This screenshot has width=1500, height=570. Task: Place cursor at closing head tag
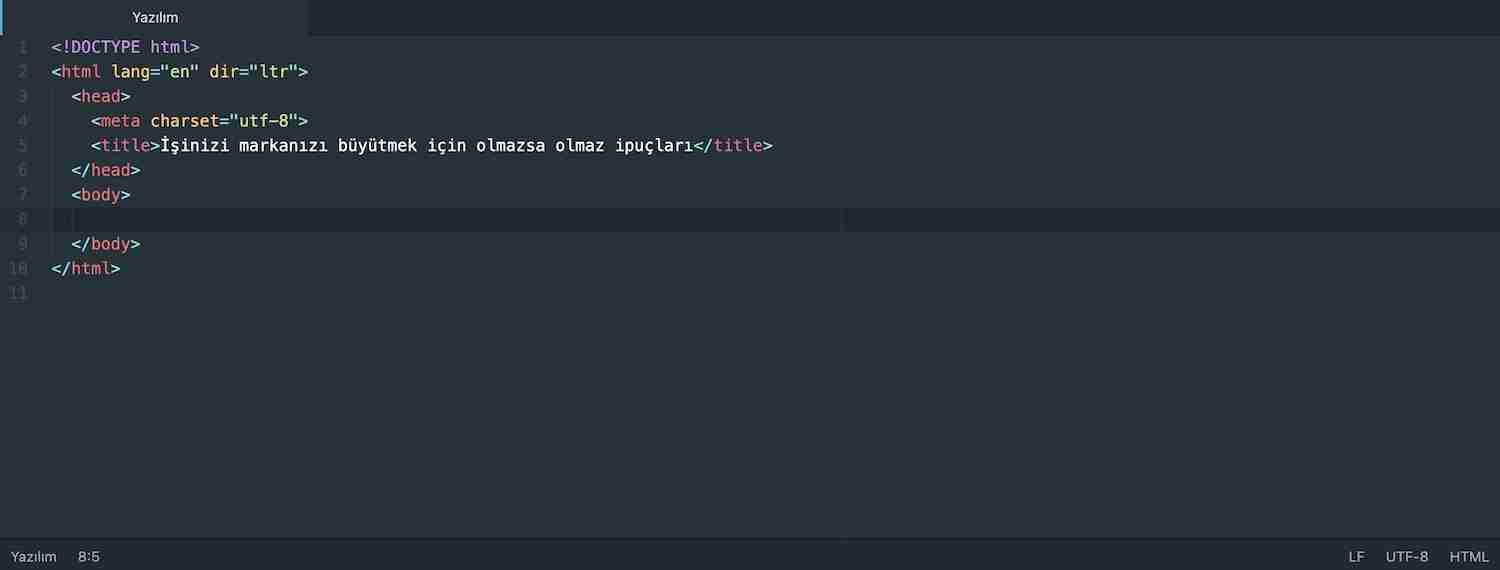(106, 170)
